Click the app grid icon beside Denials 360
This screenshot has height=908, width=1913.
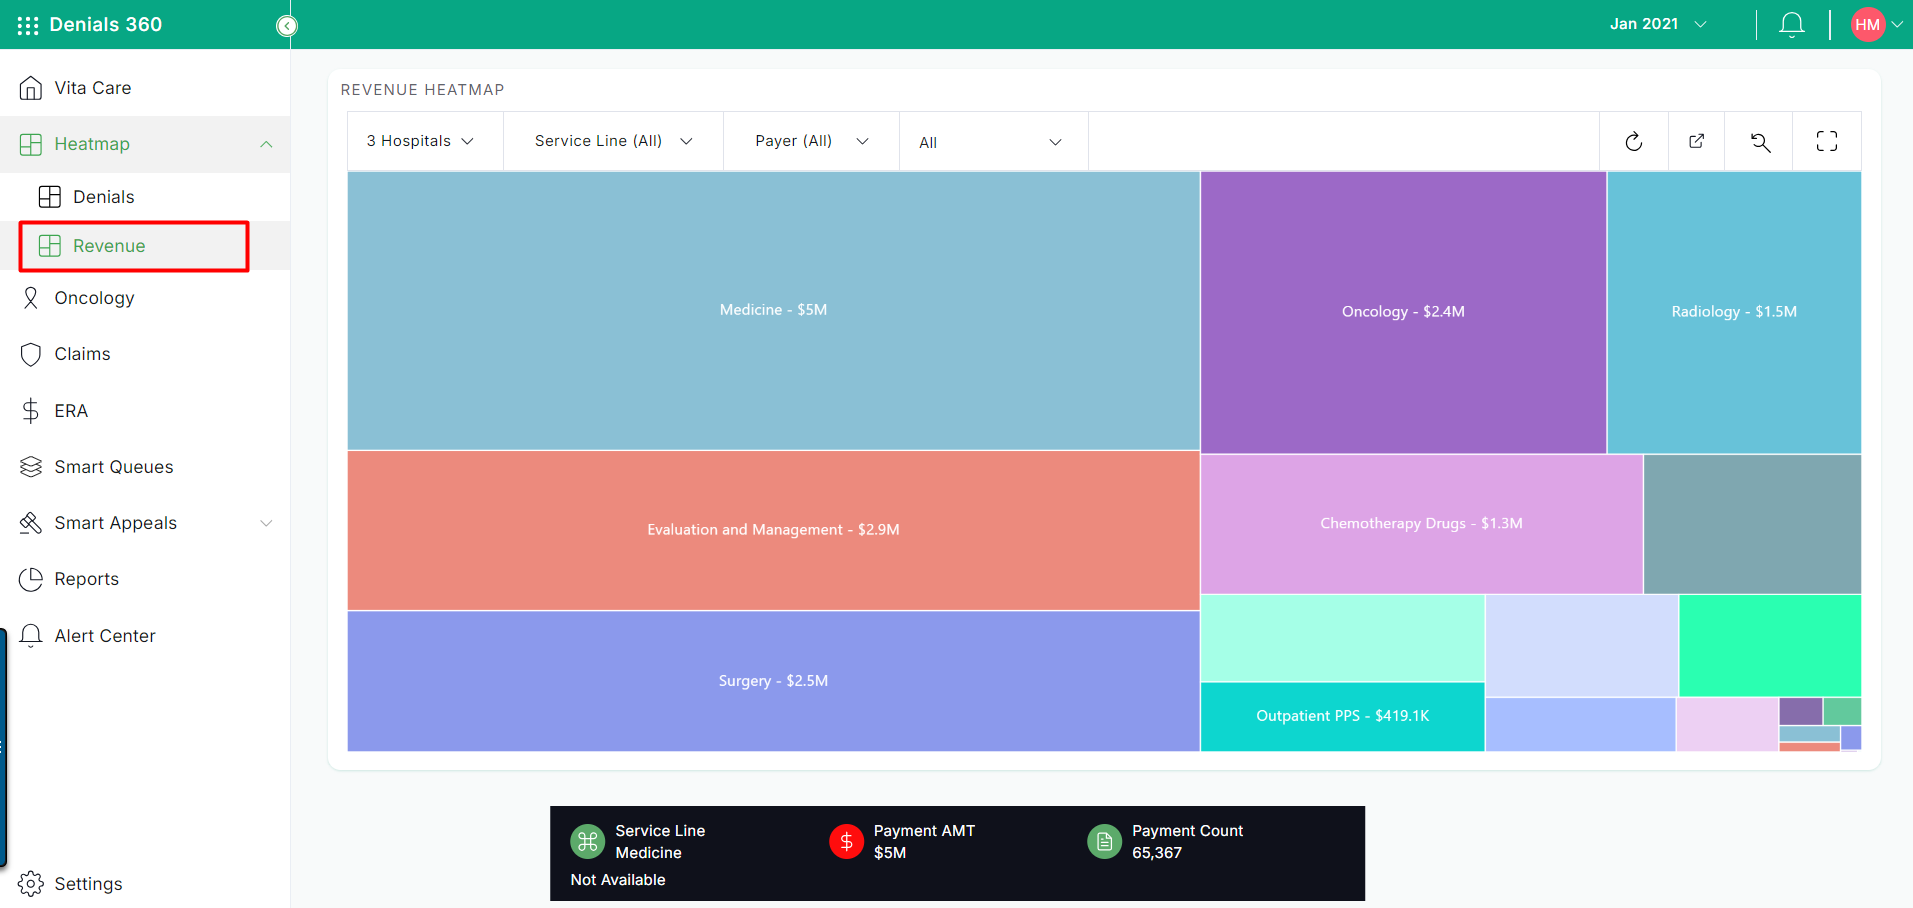(x=27, y=24)
